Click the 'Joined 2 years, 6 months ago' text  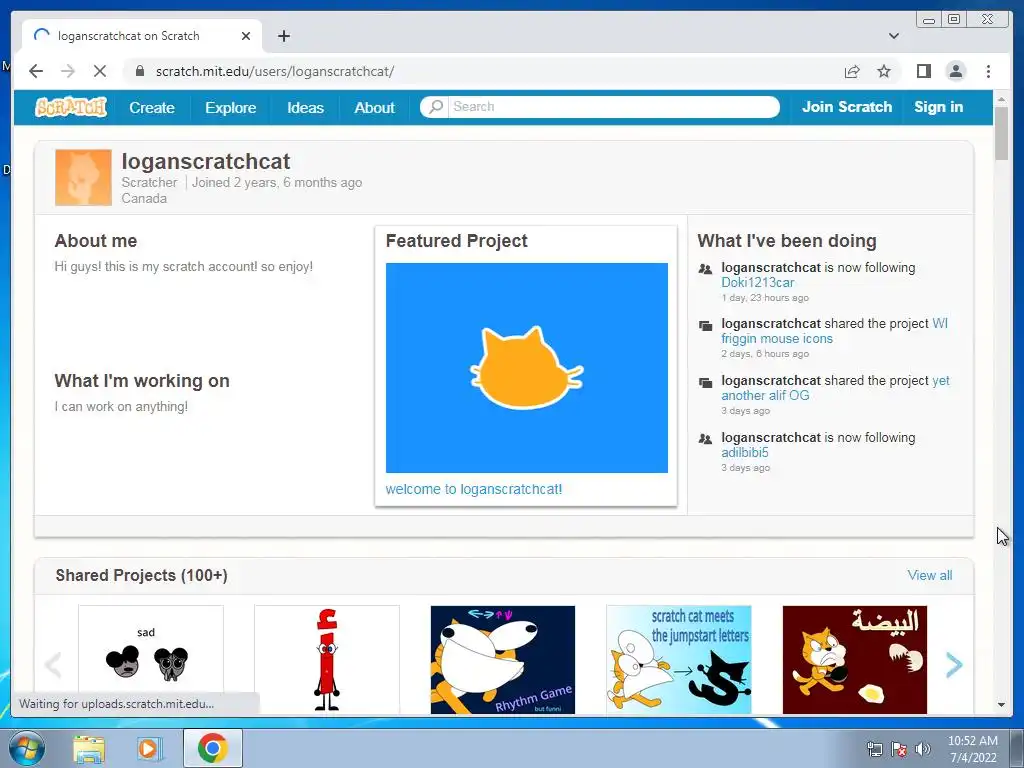point(277,183)
